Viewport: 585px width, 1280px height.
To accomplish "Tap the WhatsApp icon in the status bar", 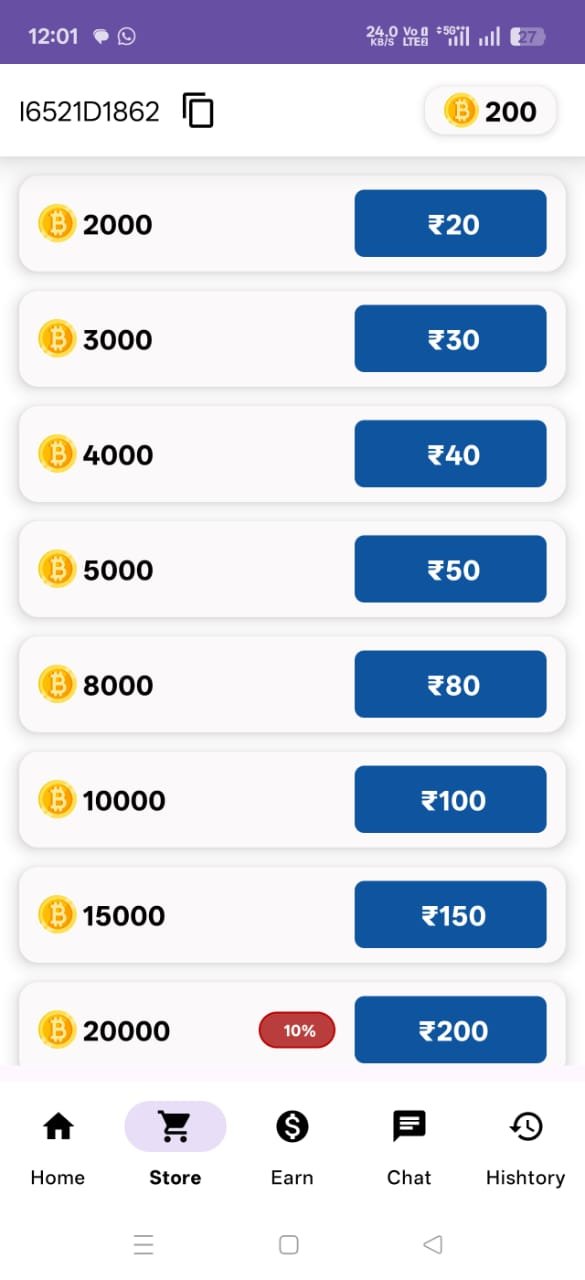I will pyautogui.click(x=125, y=35).
